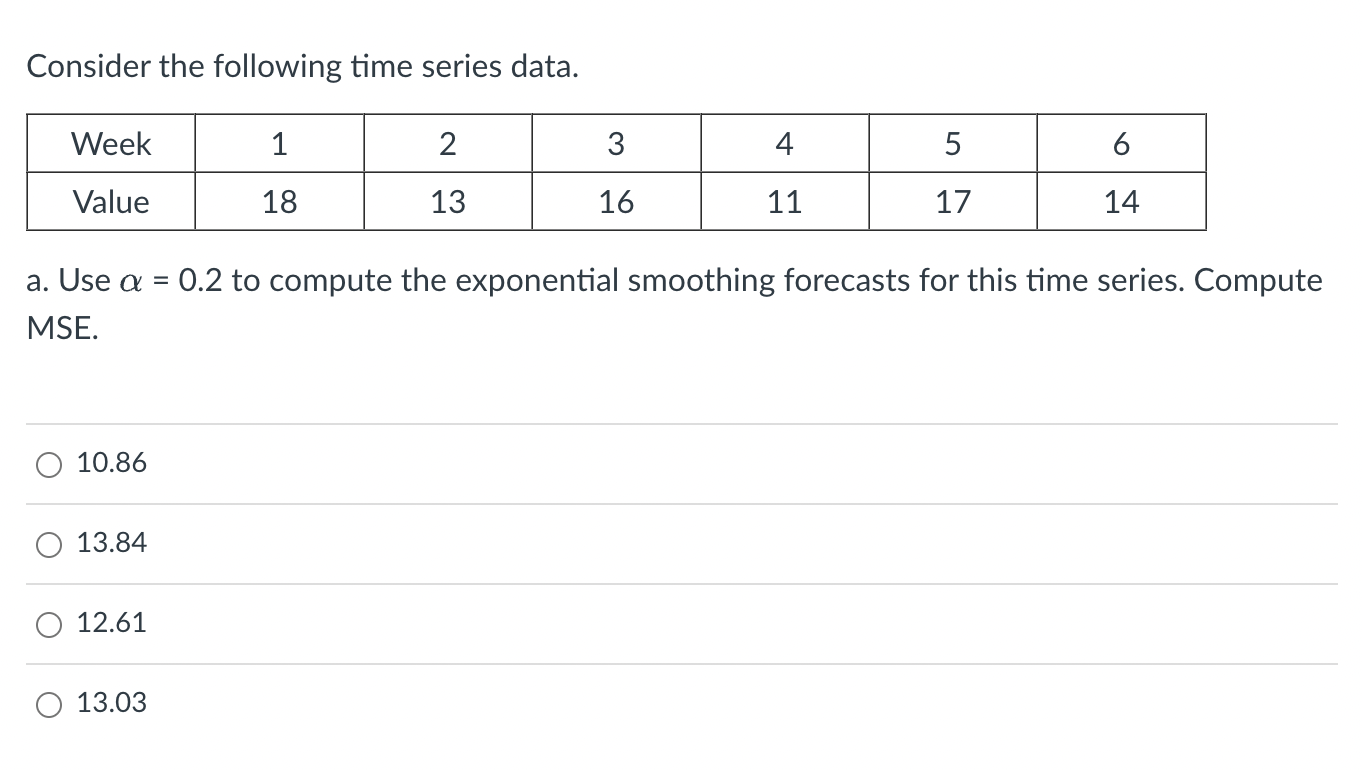Click the table cell containing 13
1362x770 pixels.
pyautogui.click(x=447, y=201)
